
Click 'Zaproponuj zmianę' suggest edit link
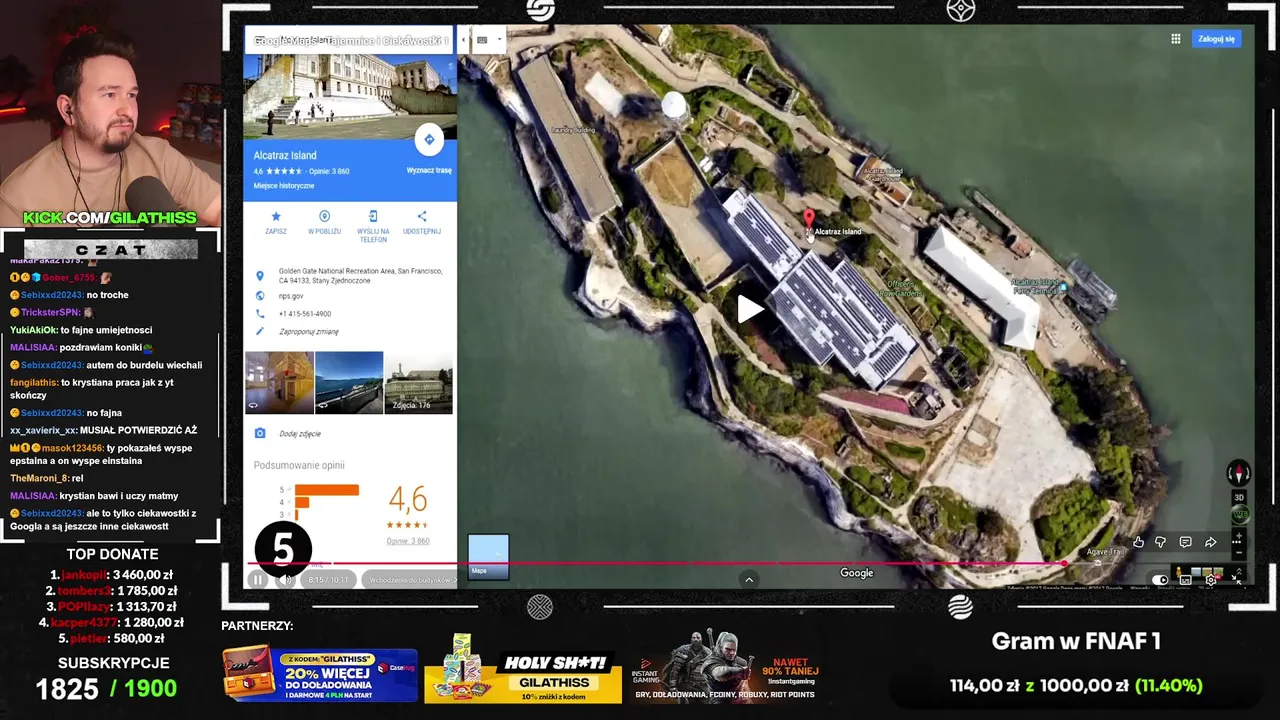click(309, 331)
